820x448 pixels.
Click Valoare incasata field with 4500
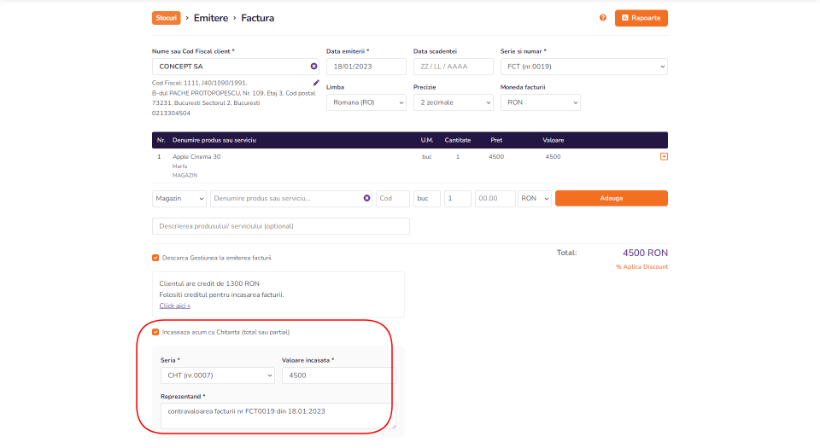pos(339,375)
